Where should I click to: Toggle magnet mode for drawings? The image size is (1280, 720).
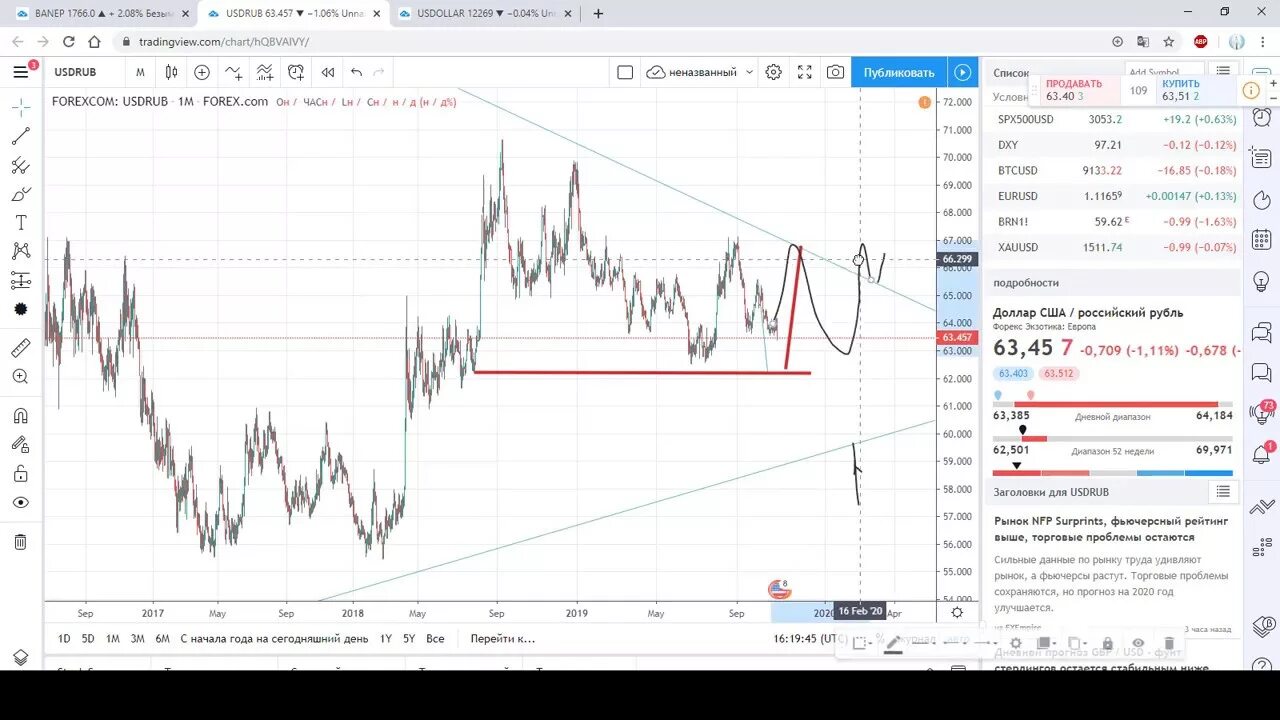(20, 416)
